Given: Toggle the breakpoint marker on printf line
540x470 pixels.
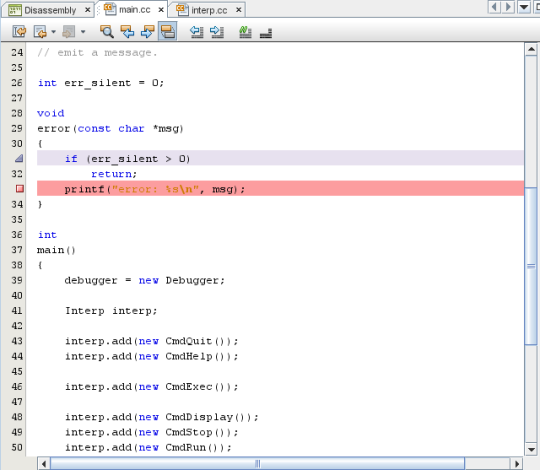Looking at the screenshot, I should point(20,189).
